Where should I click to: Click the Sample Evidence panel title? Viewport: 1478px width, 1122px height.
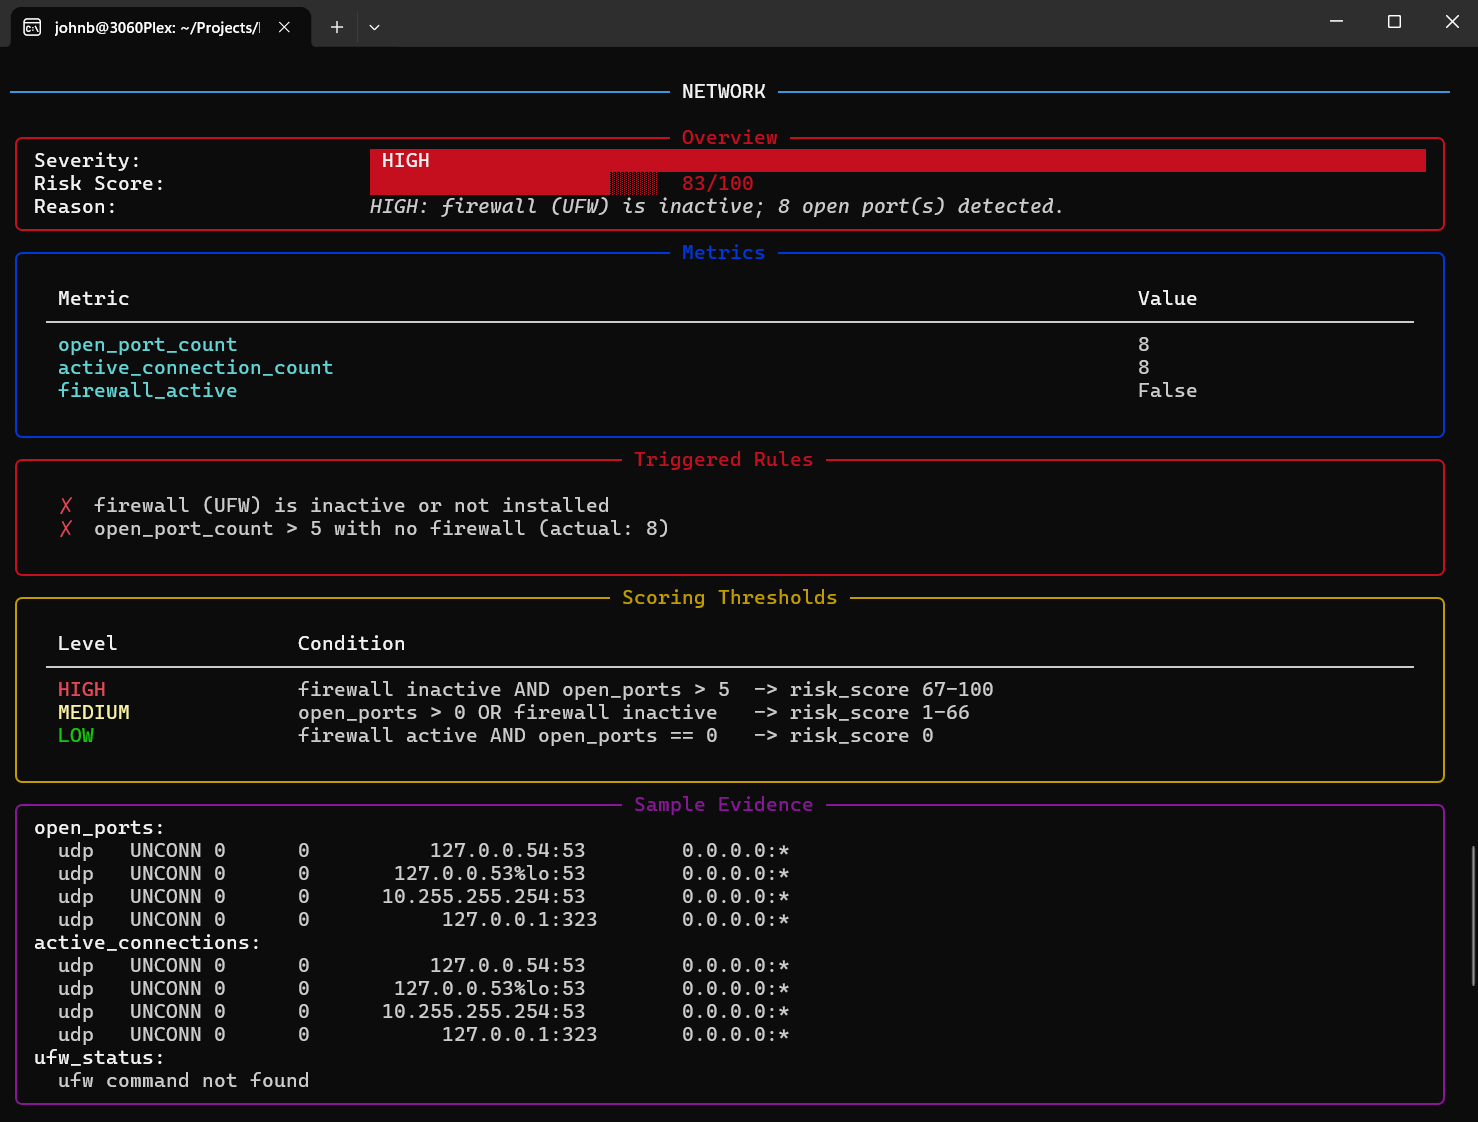[x=723, y=805]
